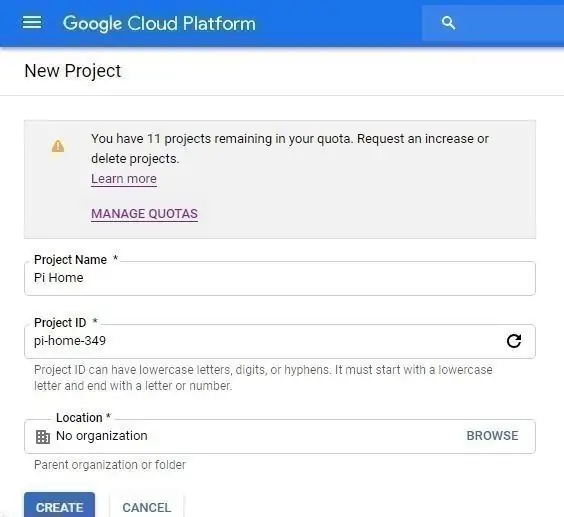
Task: Click the Project ID rules helper text
Action: (x=263, y=378)
